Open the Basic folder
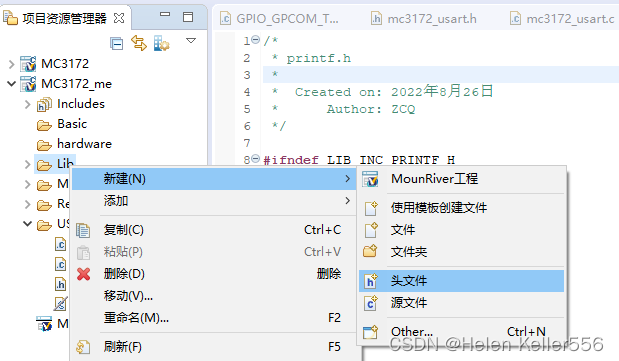Image resolution: width=619 pixels, height=361 pixels. click(x=72, y=124)
